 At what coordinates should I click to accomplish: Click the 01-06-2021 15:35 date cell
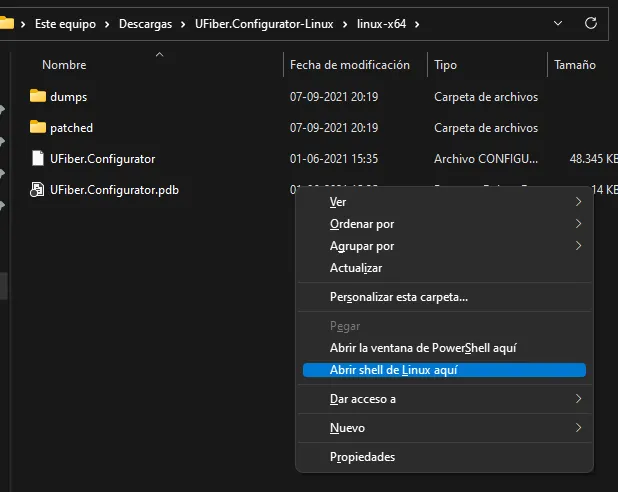[334, 159]
